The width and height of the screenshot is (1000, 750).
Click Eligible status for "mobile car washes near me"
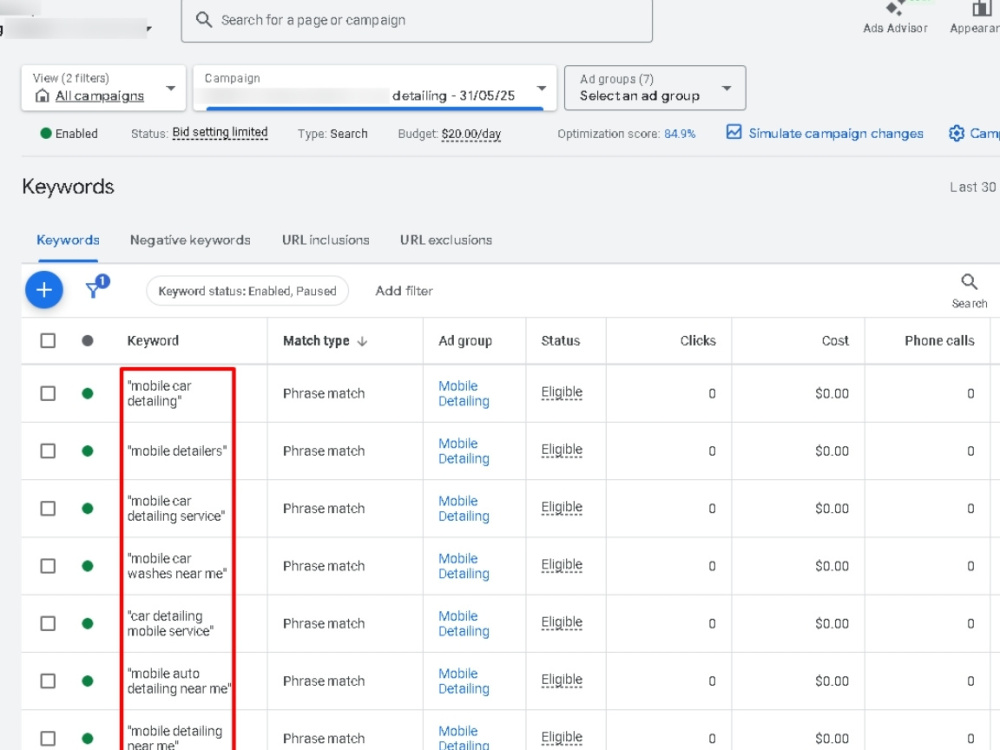point(561,564)
